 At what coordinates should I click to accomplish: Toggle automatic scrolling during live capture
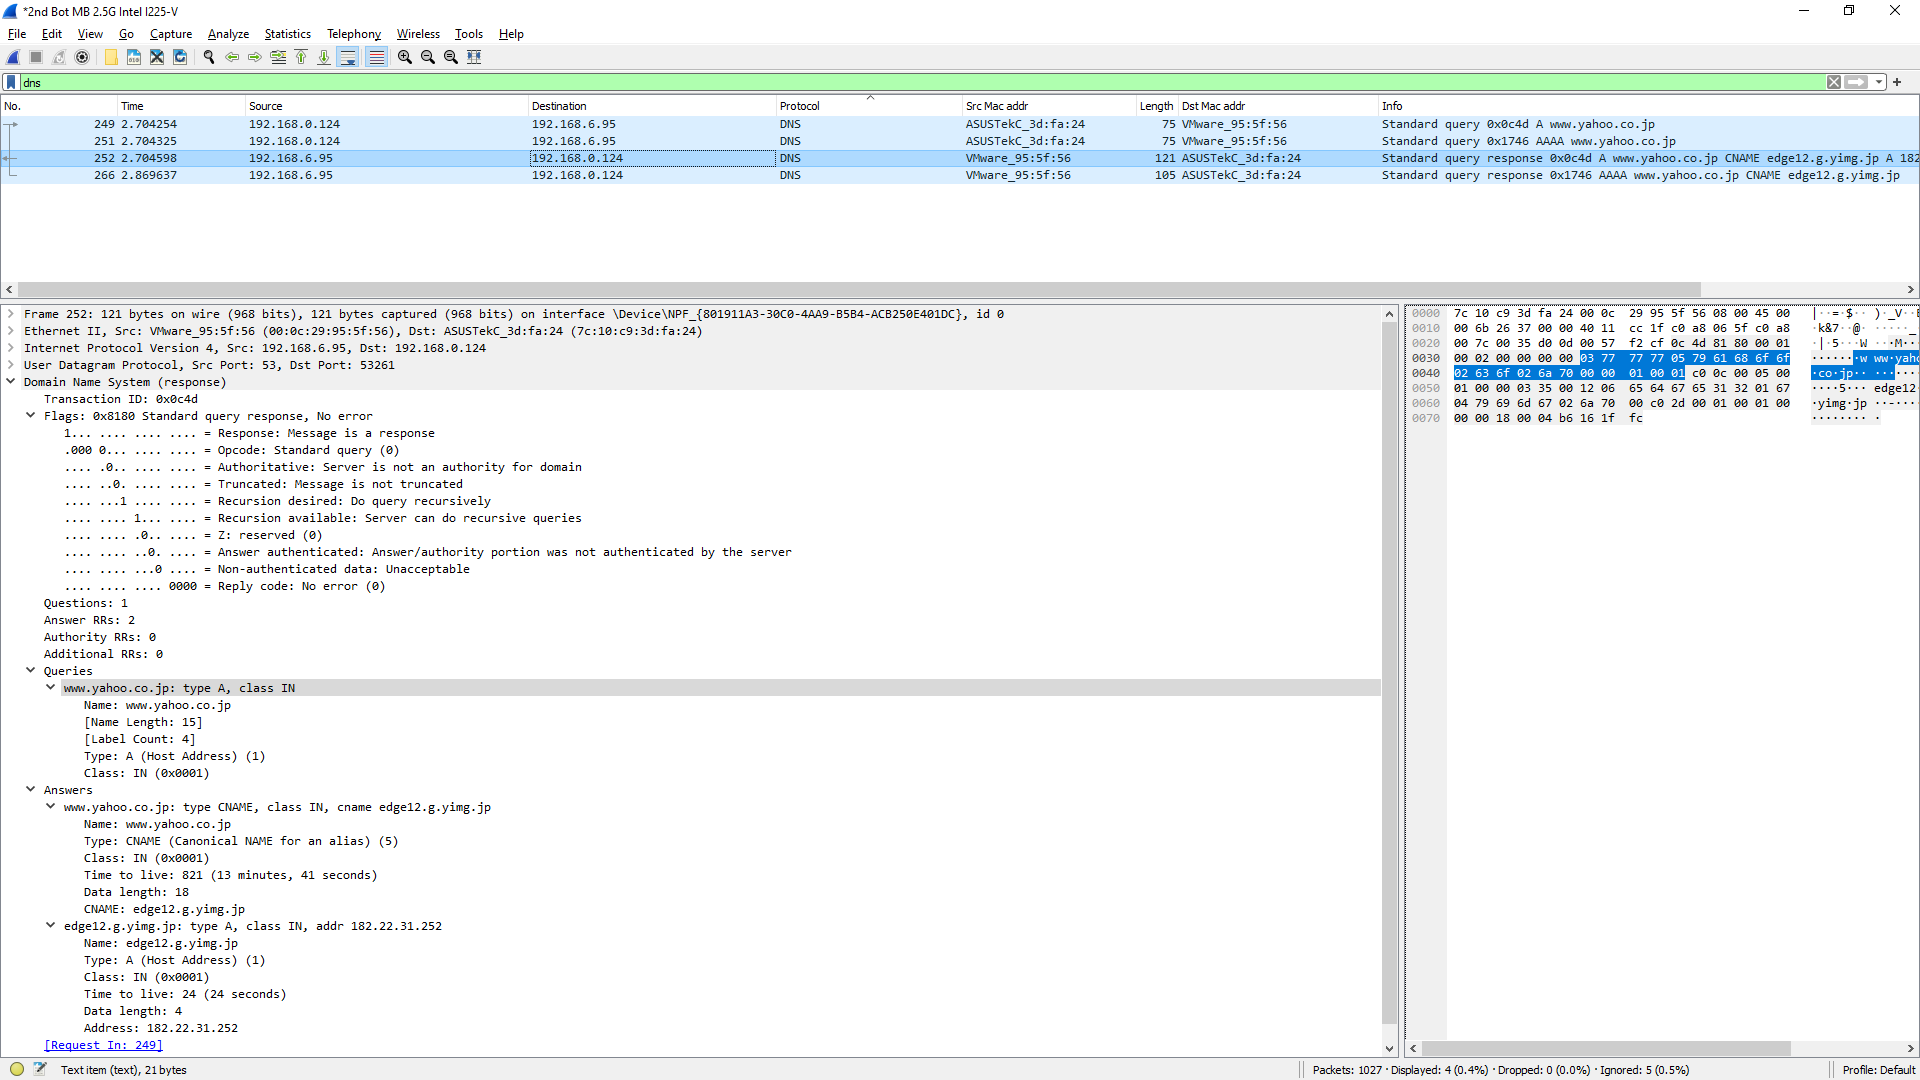pos(347,57)
